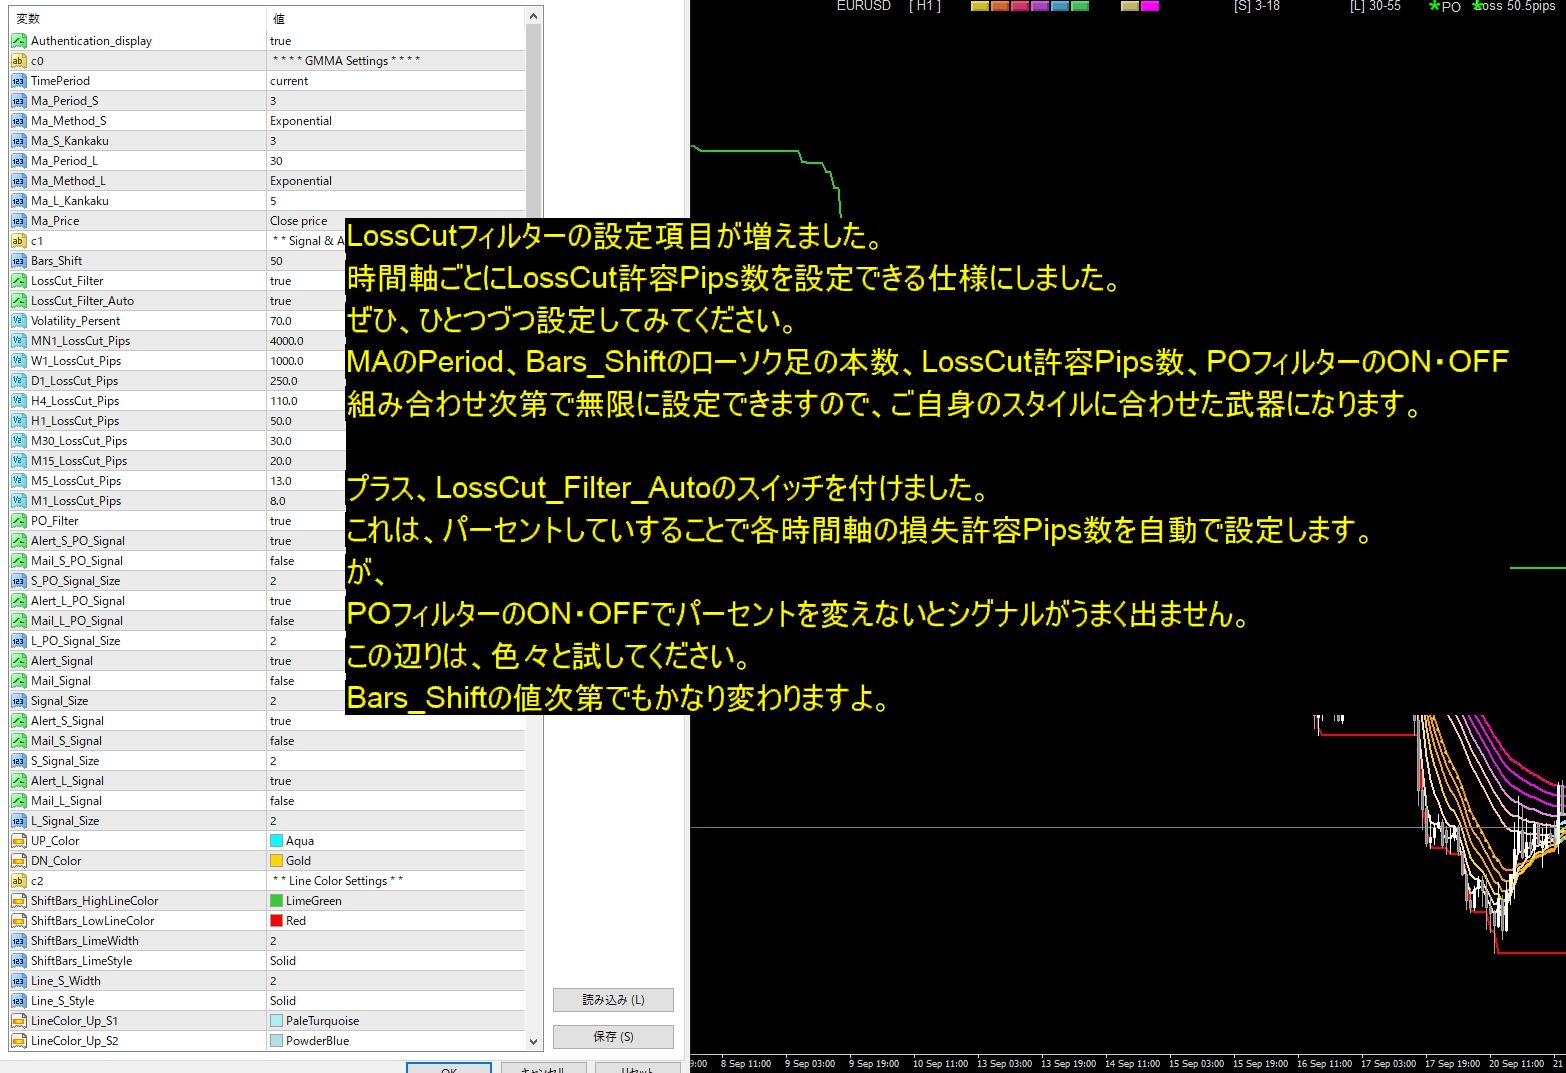Click the color icon beside DN_Color
Screen dimensions: 1566x1073
point(18,861)
